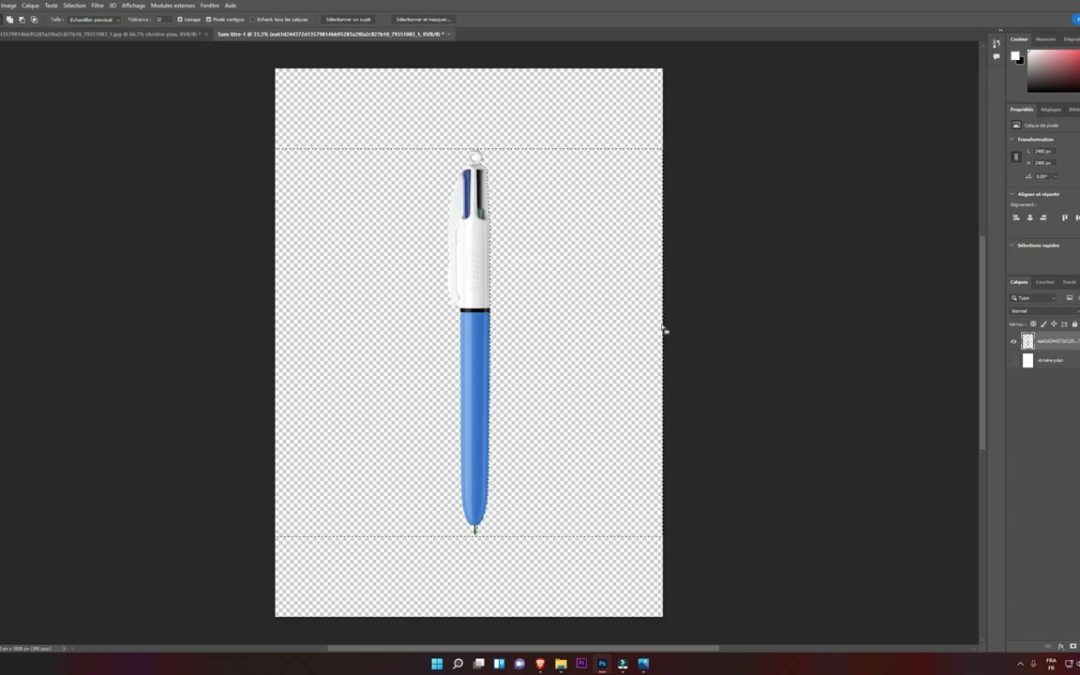Open Windows taskbar search

(x=457, y=664)
